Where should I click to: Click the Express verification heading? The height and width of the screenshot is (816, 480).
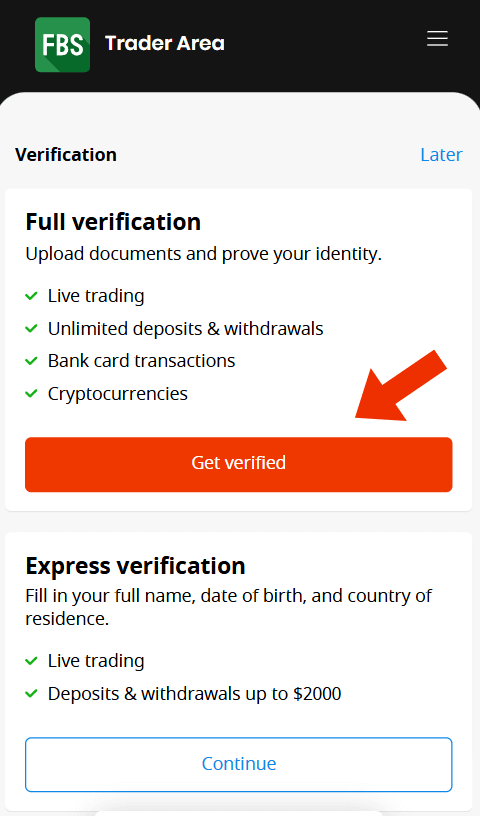tap(135, 566)
